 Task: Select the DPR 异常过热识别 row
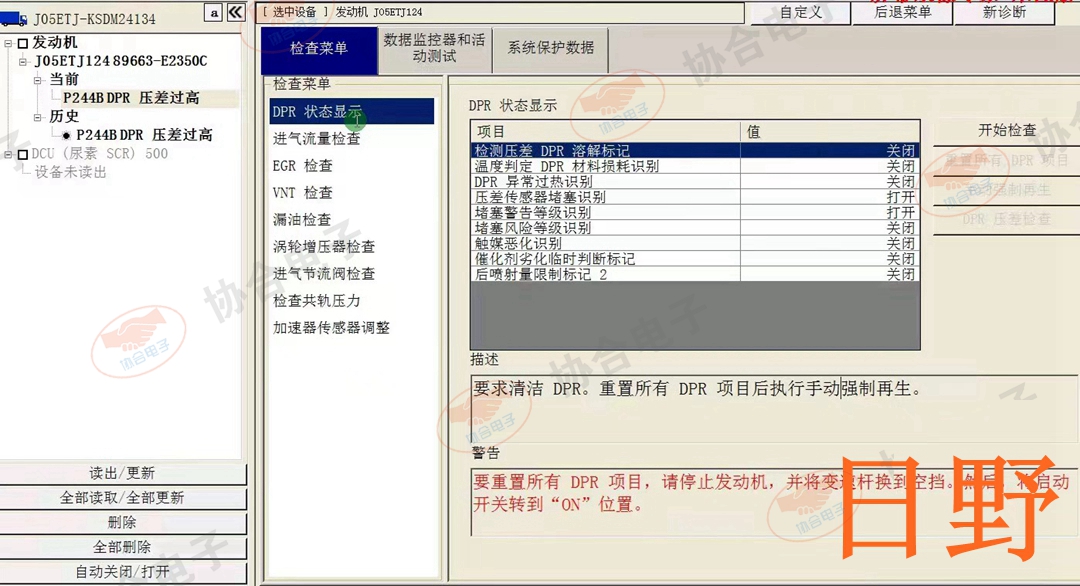point(695,182)
